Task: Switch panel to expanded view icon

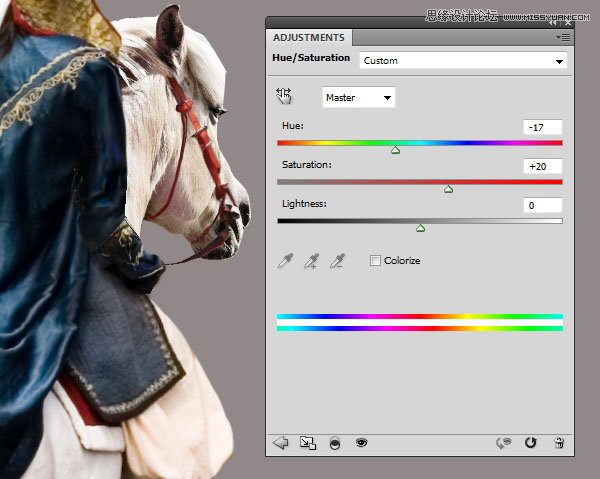Action: pyautogui.click(x=308, y=443)
